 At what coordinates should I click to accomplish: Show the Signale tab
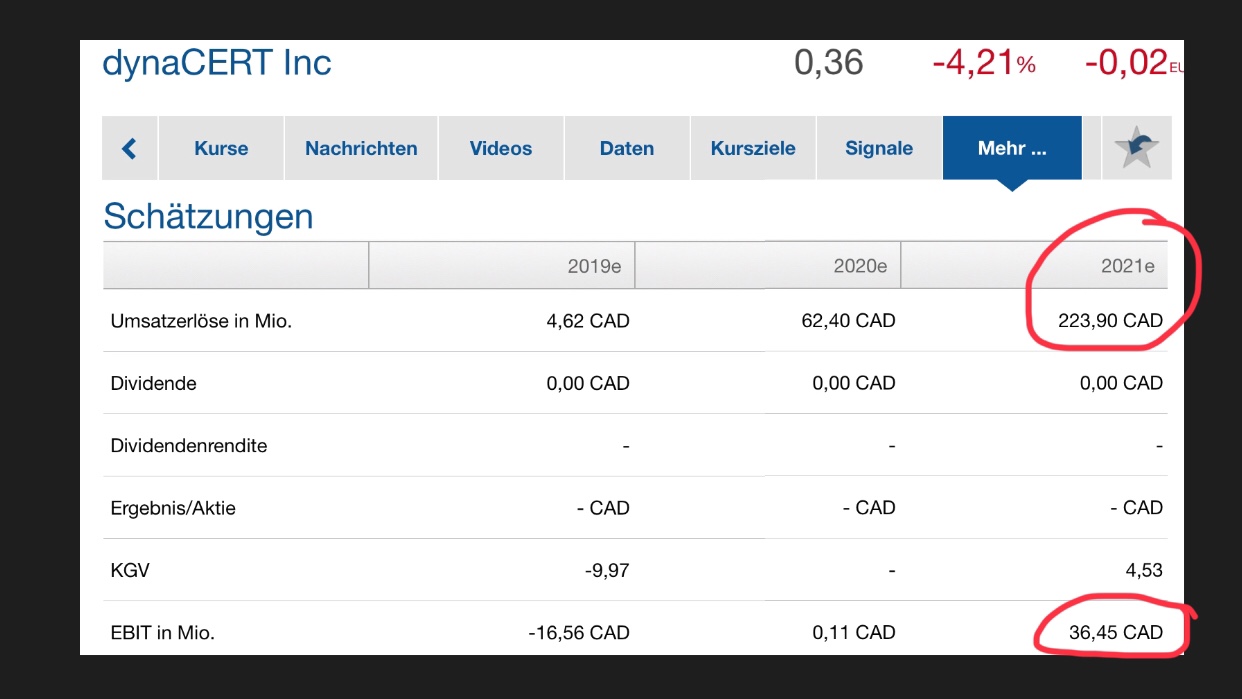[x=879, y=148]
